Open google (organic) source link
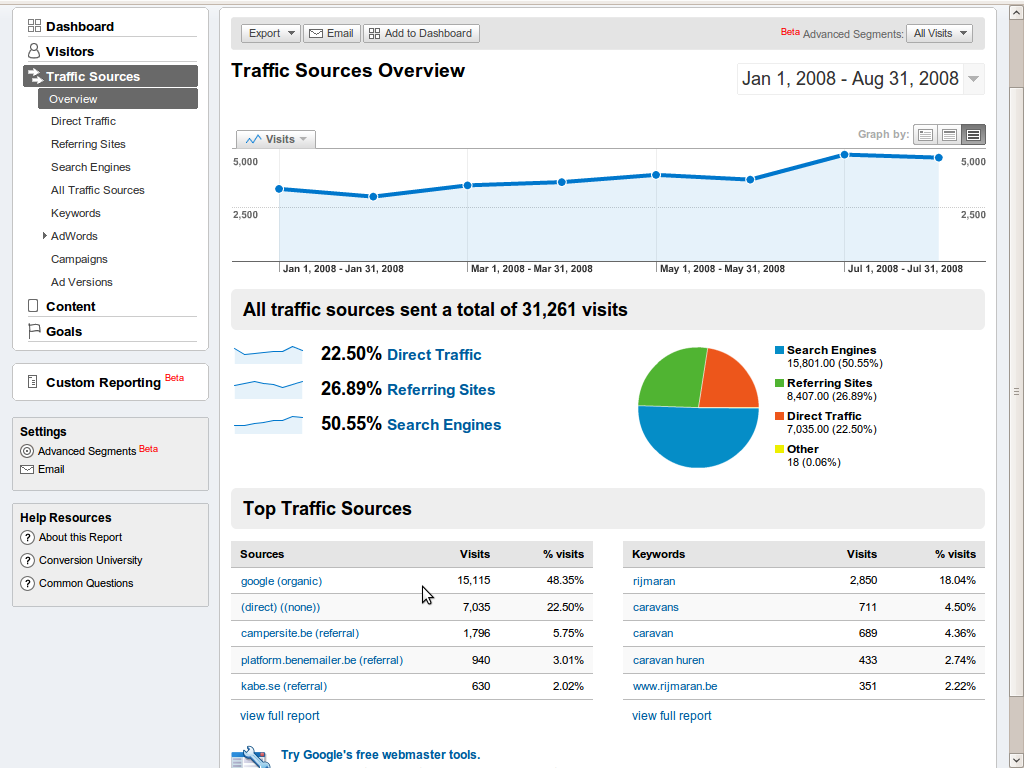The height and width of the screenshot is (768, 1024). pyautogui.click(x=281, y=581)
